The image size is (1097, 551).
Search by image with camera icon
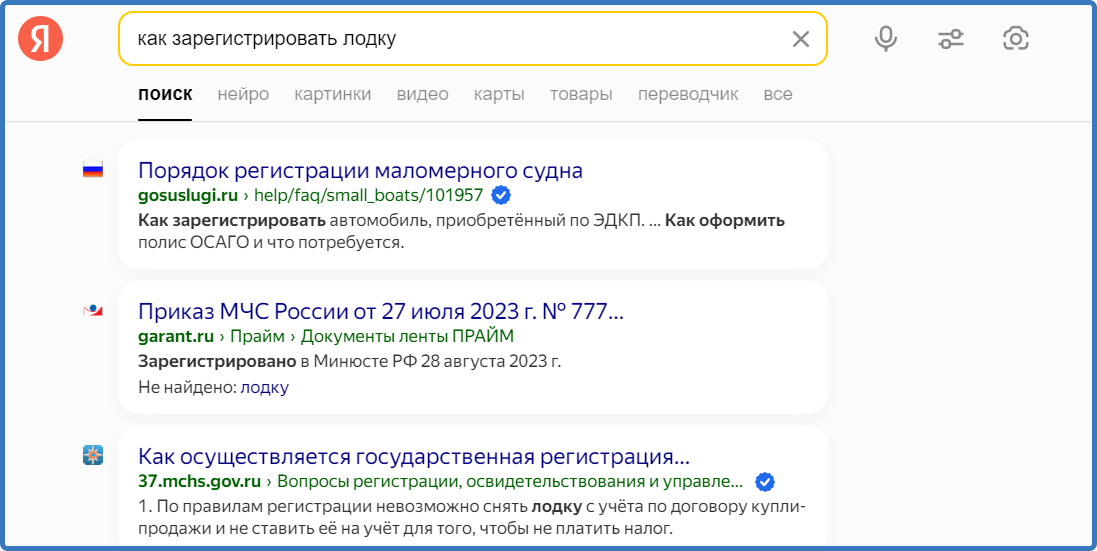[1016, 38]
